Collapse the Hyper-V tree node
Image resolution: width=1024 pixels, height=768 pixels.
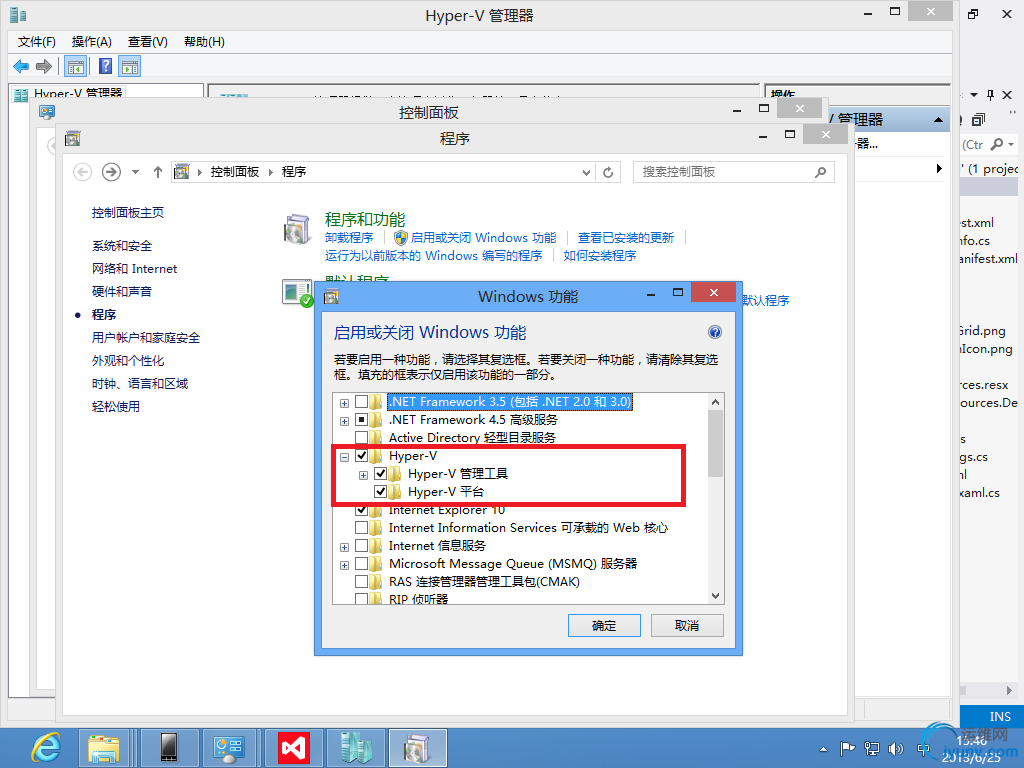point(344,457)
